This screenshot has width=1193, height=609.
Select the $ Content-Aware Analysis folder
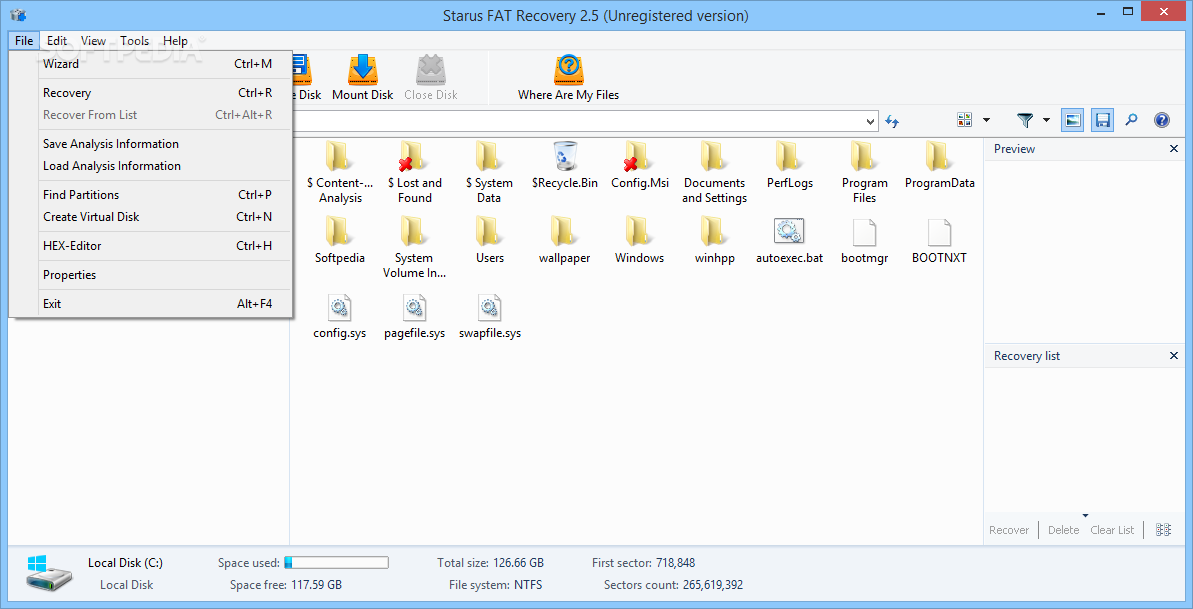pyautogui.click(x=340, y=172)
